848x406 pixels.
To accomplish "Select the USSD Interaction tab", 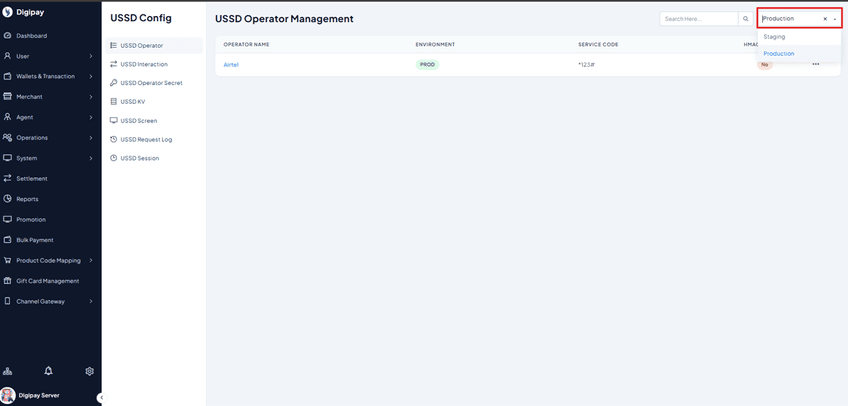I will (x=154, y=64).
